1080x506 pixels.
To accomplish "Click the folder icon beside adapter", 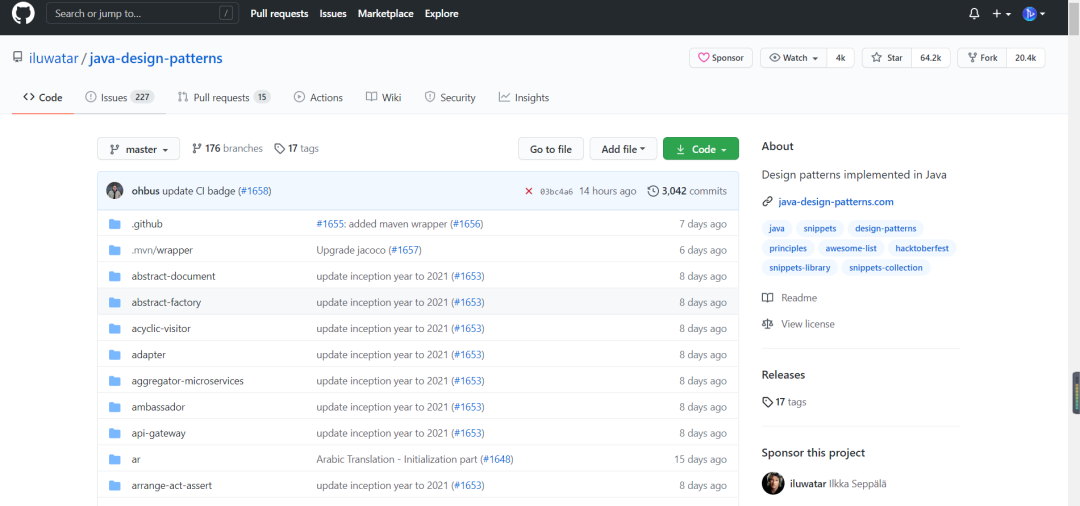I will coord(114,355).
